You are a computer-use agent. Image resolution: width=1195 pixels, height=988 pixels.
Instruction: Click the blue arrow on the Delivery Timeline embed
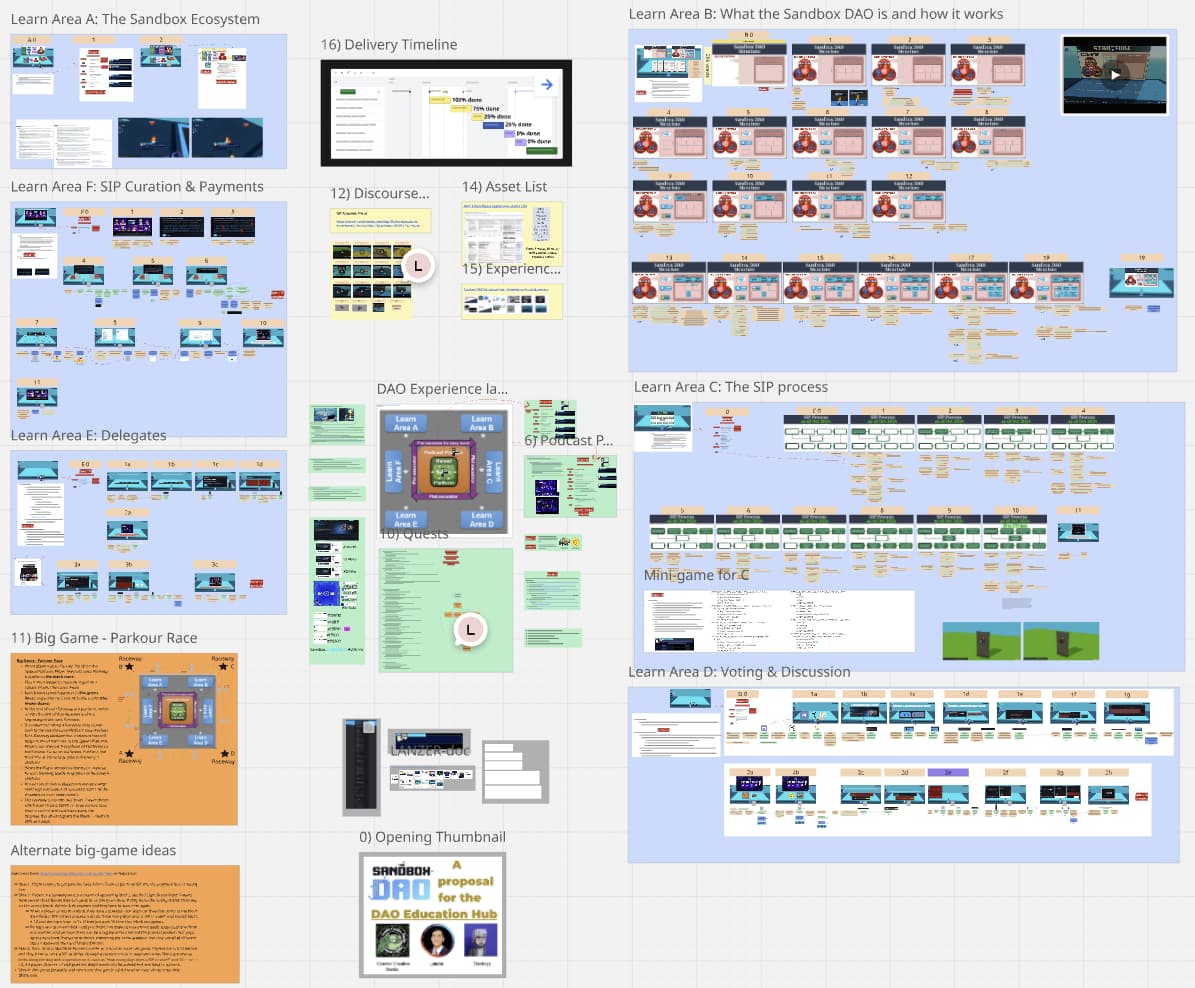[546, 85]
